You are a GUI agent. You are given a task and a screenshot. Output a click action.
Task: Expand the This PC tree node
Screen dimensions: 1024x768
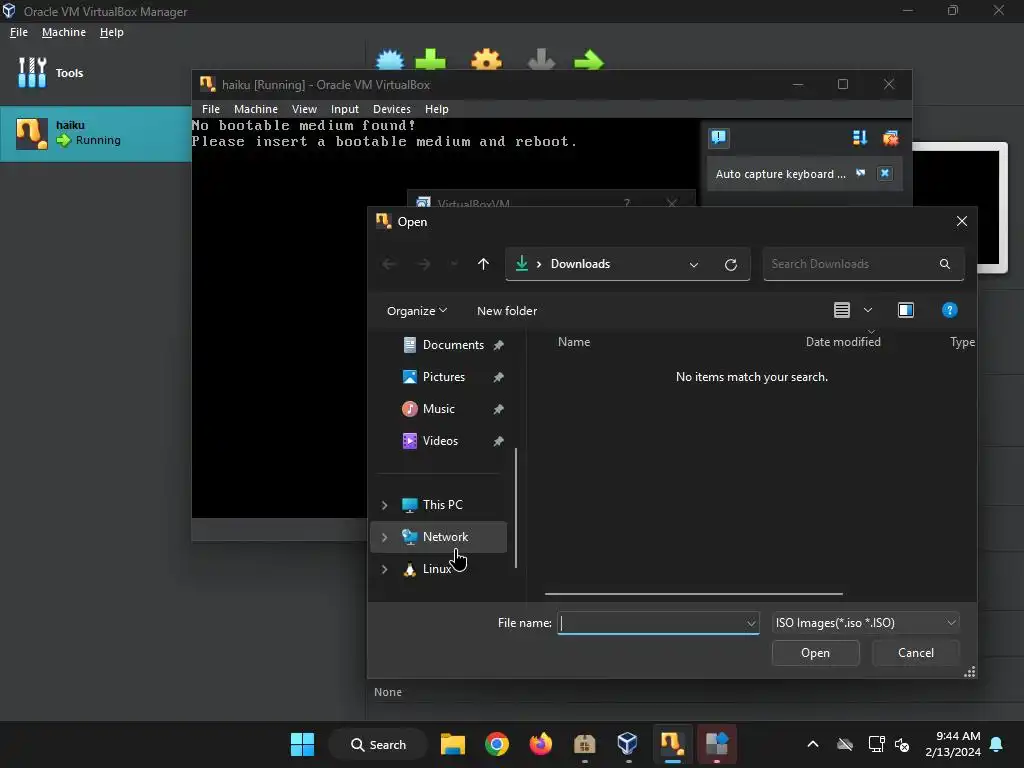[384, 505]
